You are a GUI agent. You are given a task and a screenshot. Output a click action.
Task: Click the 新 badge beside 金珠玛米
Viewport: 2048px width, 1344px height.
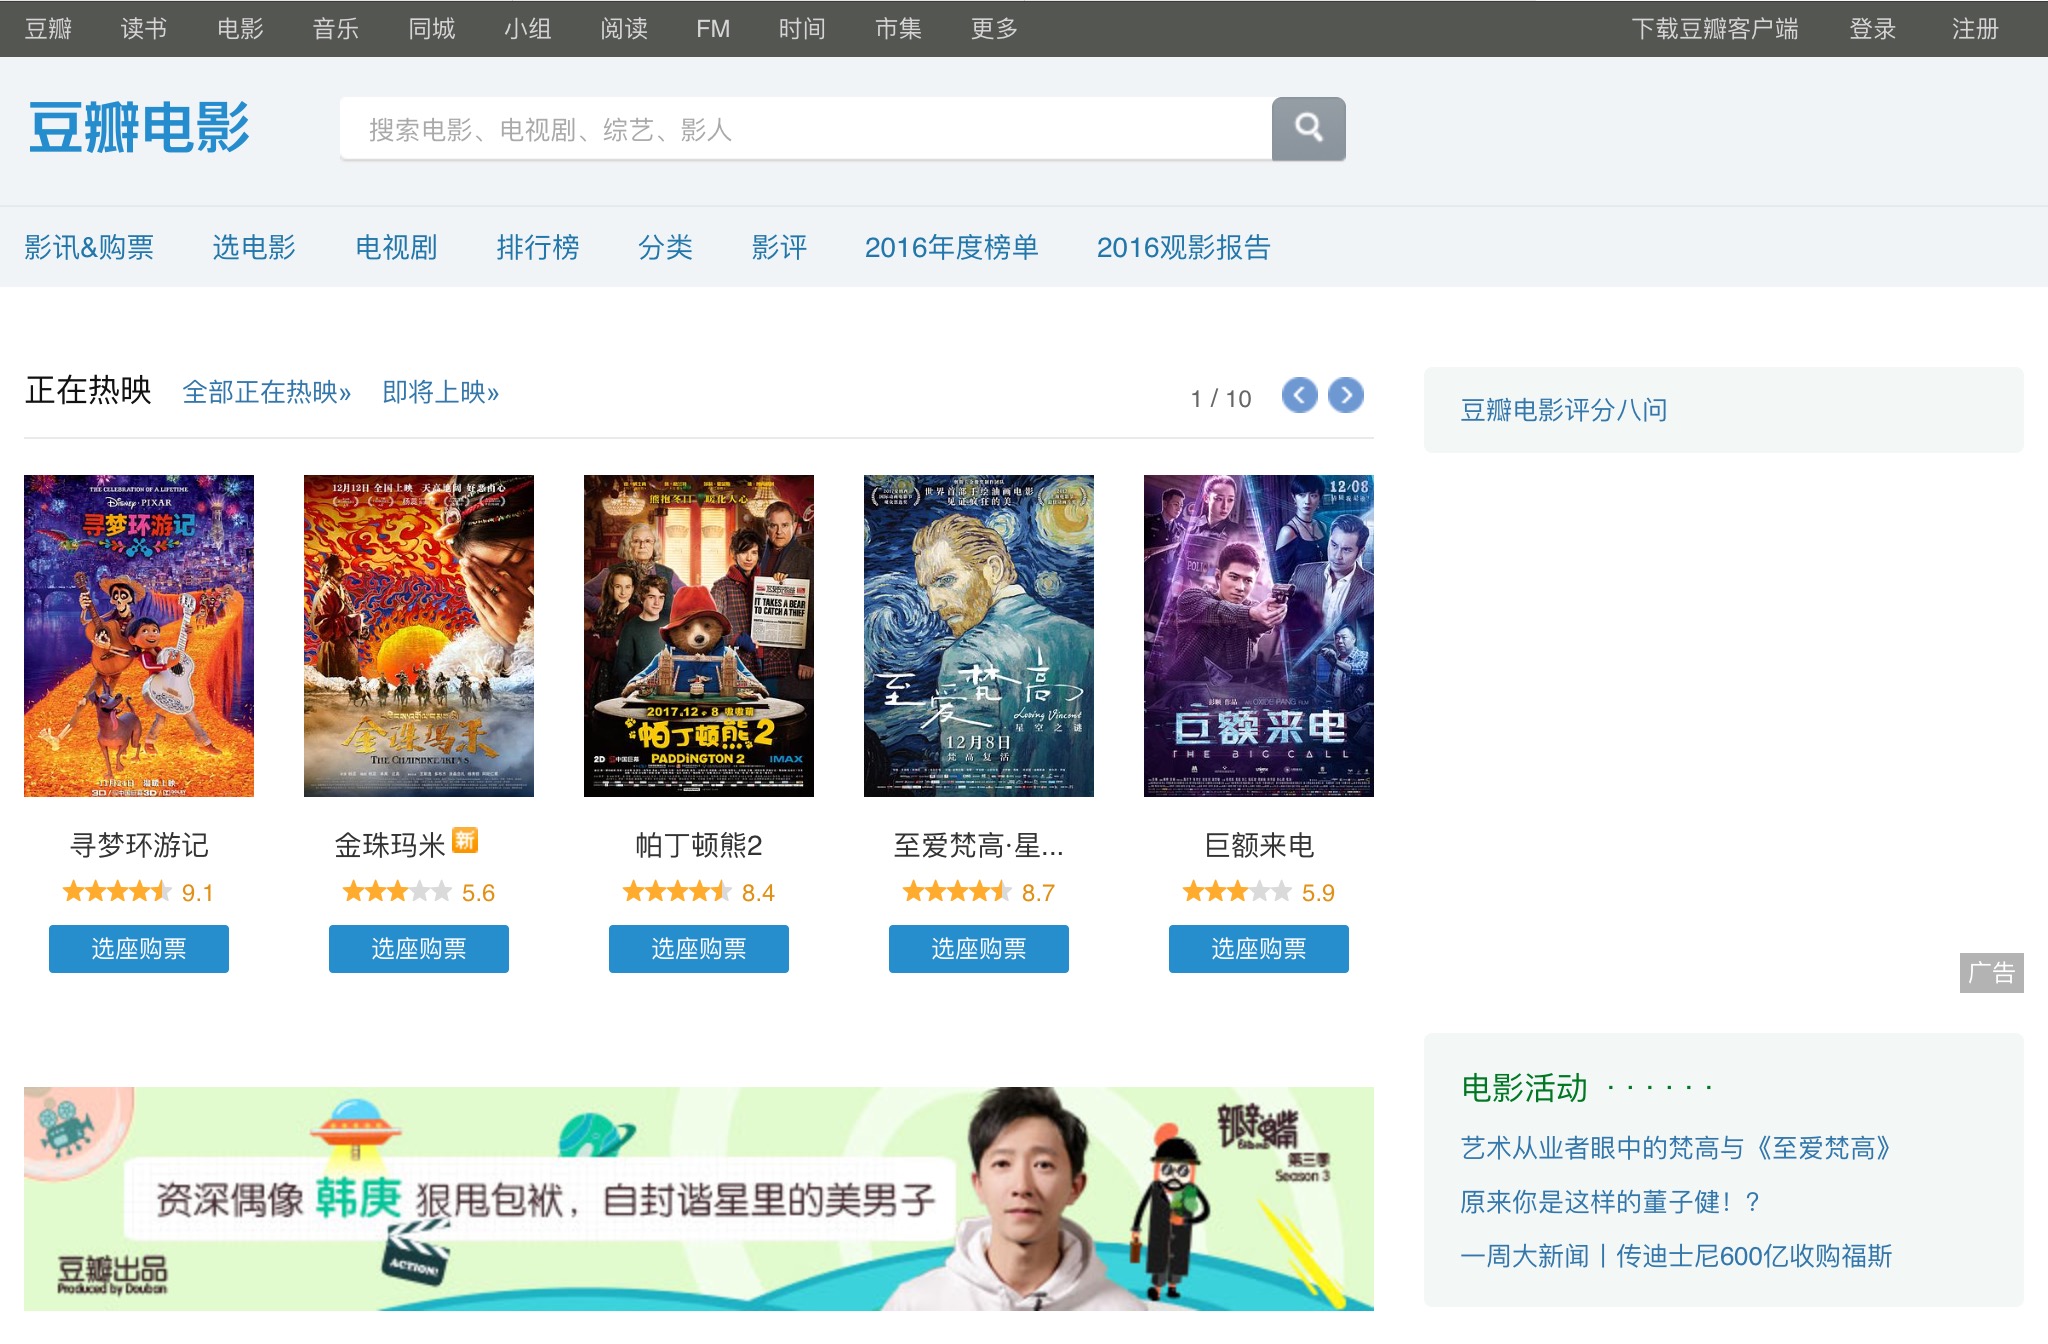click(465, 840)
